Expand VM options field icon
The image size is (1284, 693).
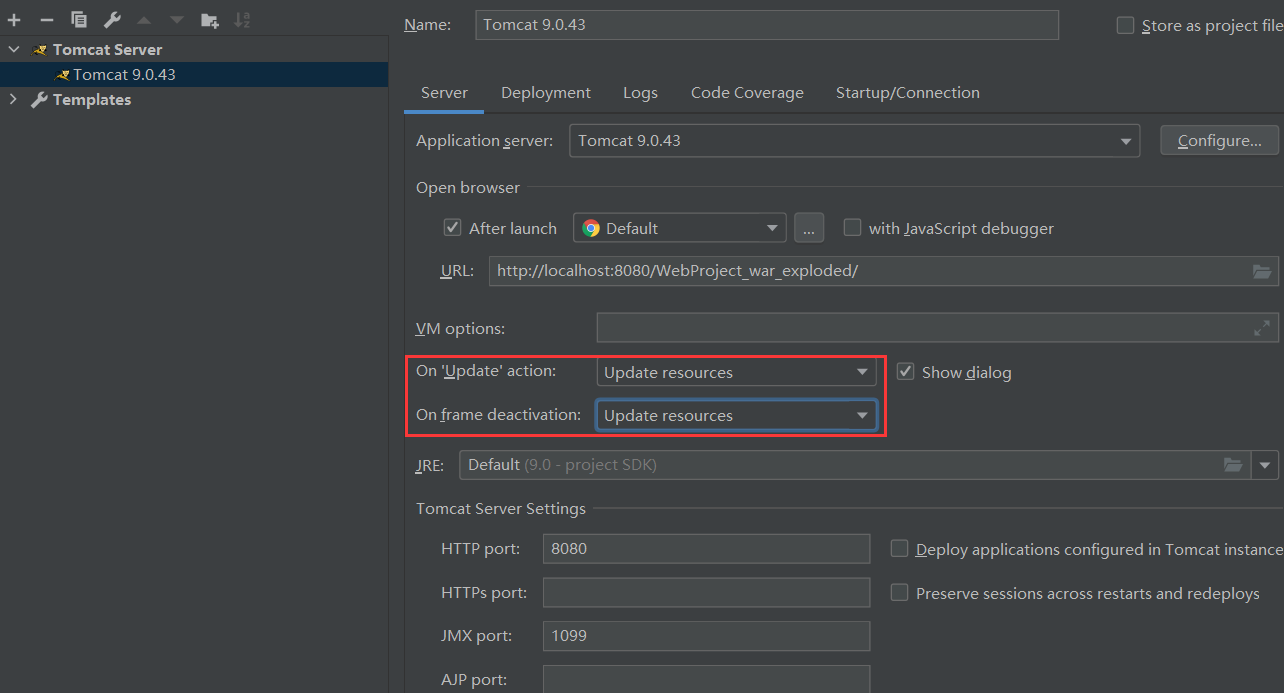[x=1263, y=327]
